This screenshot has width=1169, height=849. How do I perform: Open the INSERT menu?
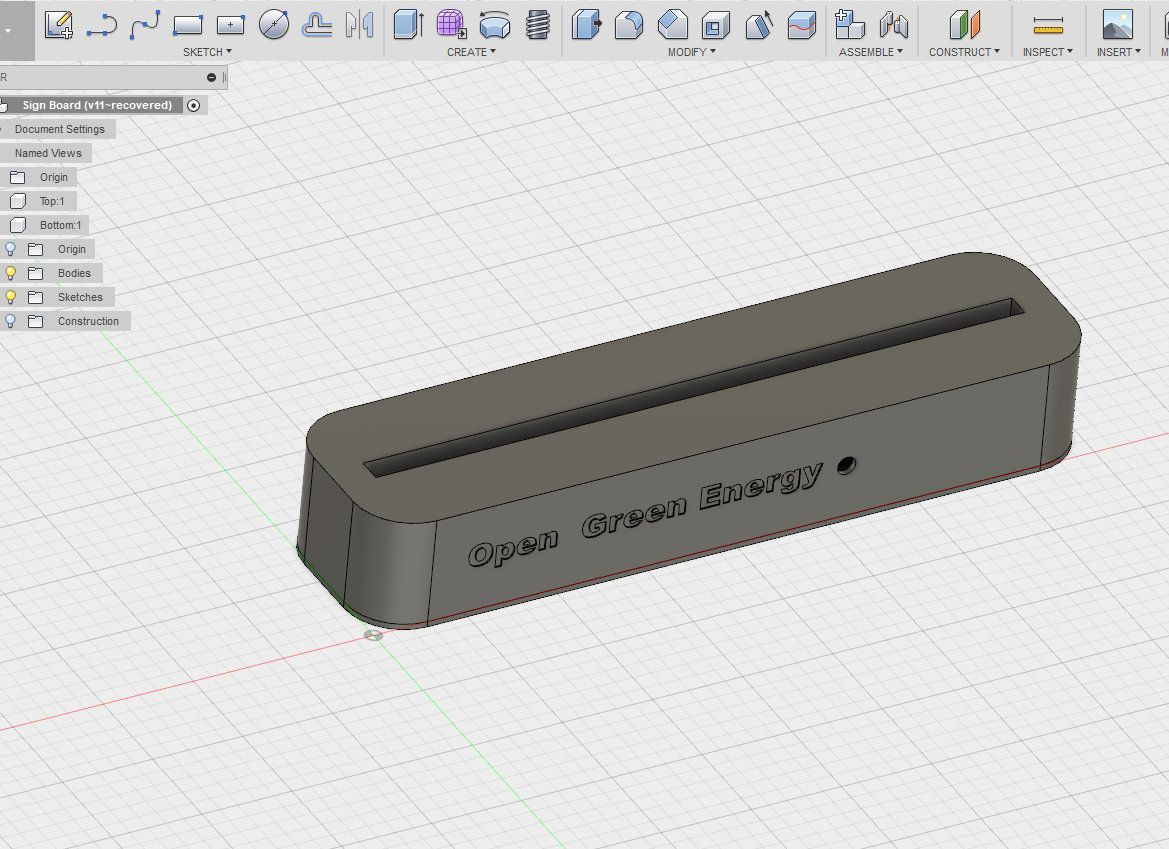click(x=1118, y=52)
